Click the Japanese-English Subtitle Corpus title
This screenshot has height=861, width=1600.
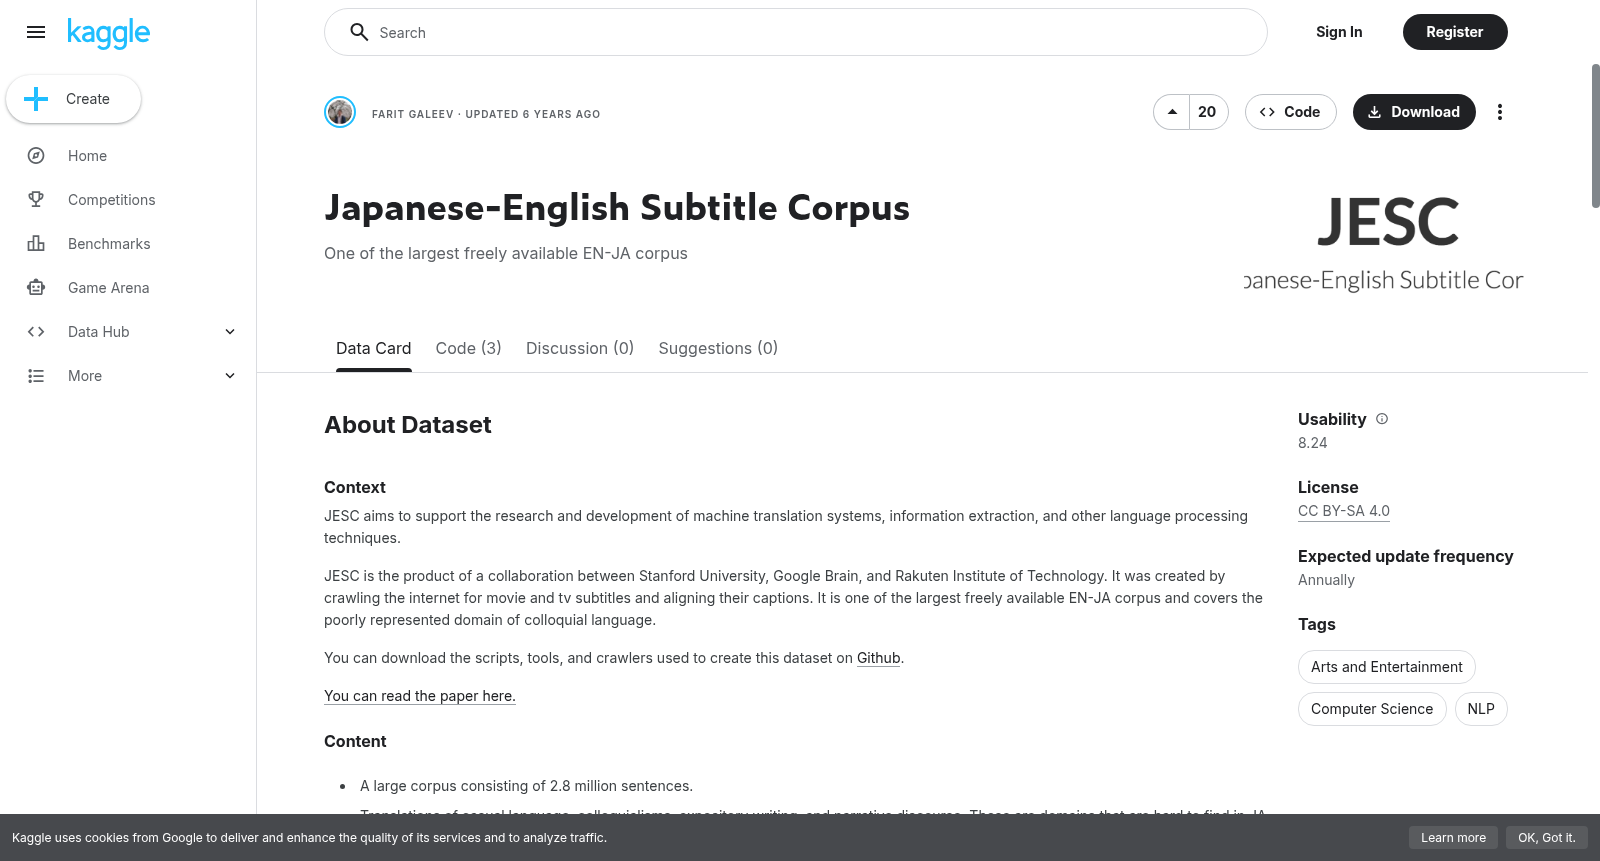pyautogui.click(x=617, y=208)
